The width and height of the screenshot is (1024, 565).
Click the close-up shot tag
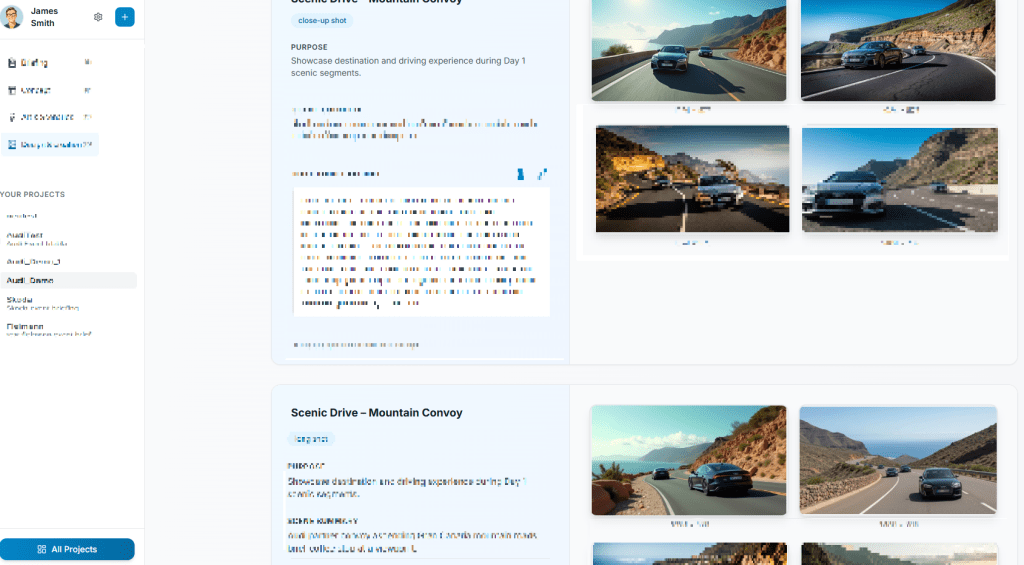[322, 21]
